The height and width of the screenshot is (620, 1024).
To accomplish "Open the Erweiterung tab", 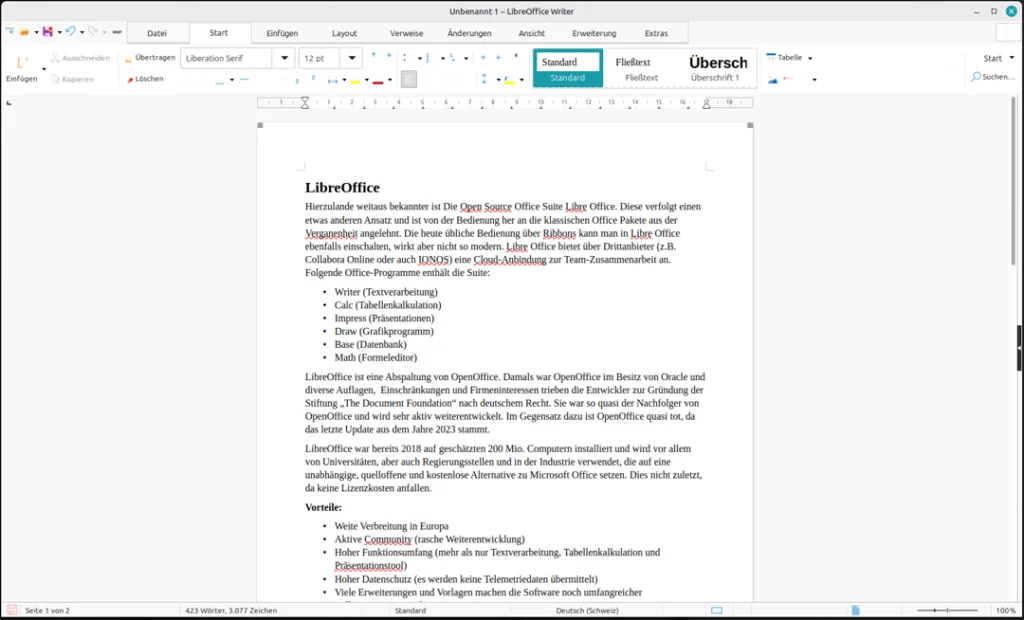I will [x=594, y=33].
